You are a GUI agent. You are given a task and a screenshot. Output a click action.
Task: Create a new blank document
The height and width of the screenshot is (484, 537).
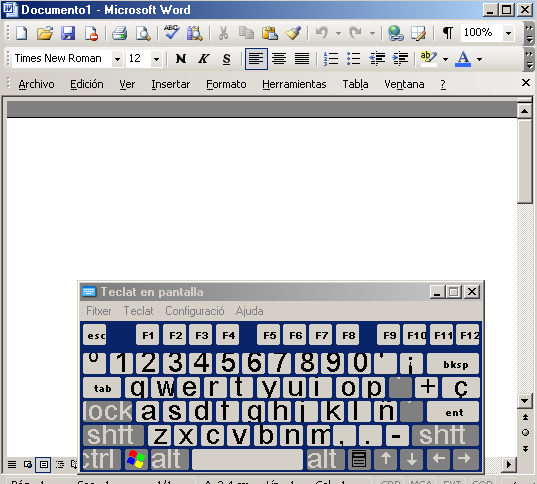[x=22, y=33]
